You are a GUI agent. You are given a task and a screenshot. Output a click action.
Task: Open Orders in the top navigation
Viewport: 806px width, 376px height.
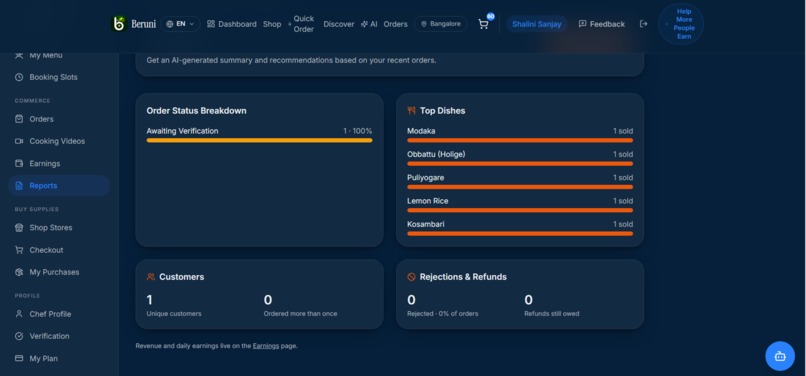(x=395, y=24)
